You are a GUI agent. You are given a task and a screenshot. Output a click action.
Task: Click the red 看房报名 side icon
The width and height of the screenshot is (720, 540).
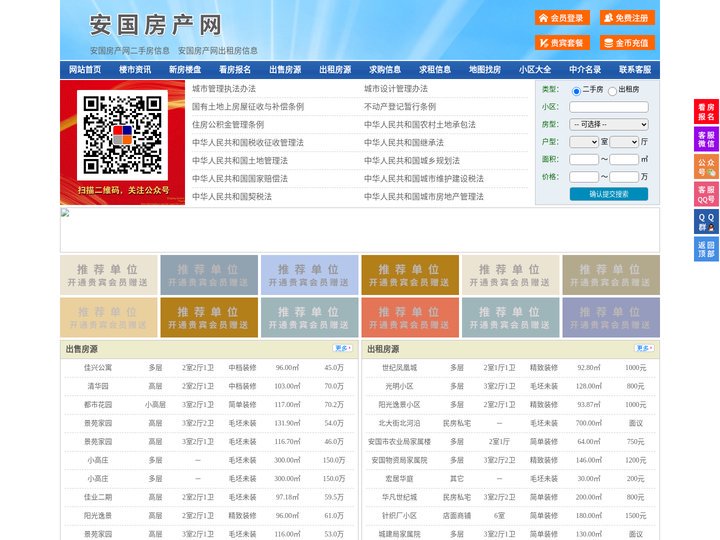[x=706, y=112]
